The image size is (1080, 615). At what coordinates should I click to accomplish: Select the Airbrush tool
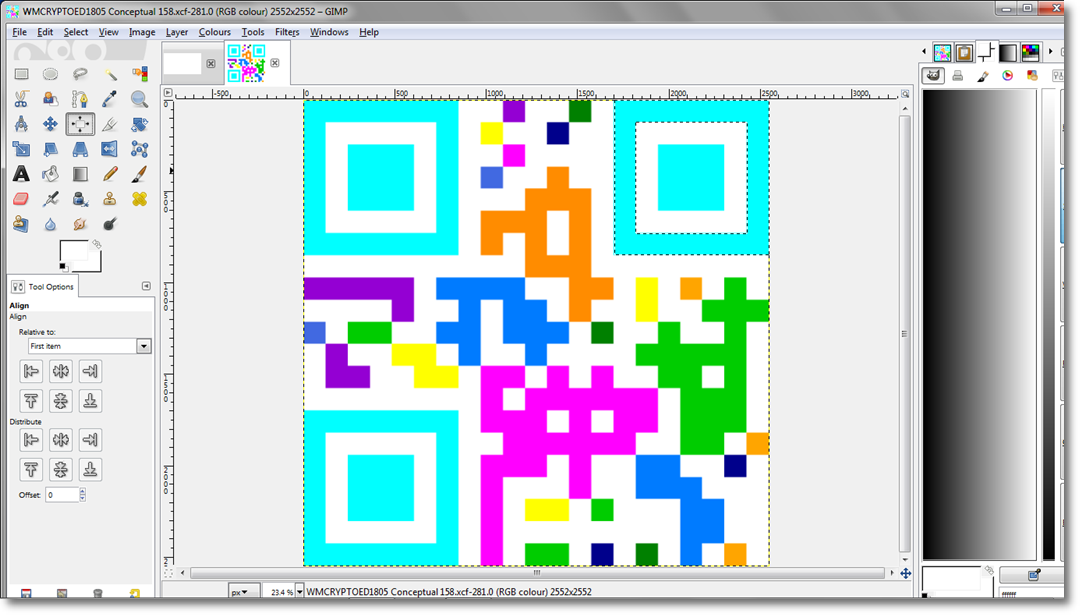pyautogui.click(x=50, y=199)
